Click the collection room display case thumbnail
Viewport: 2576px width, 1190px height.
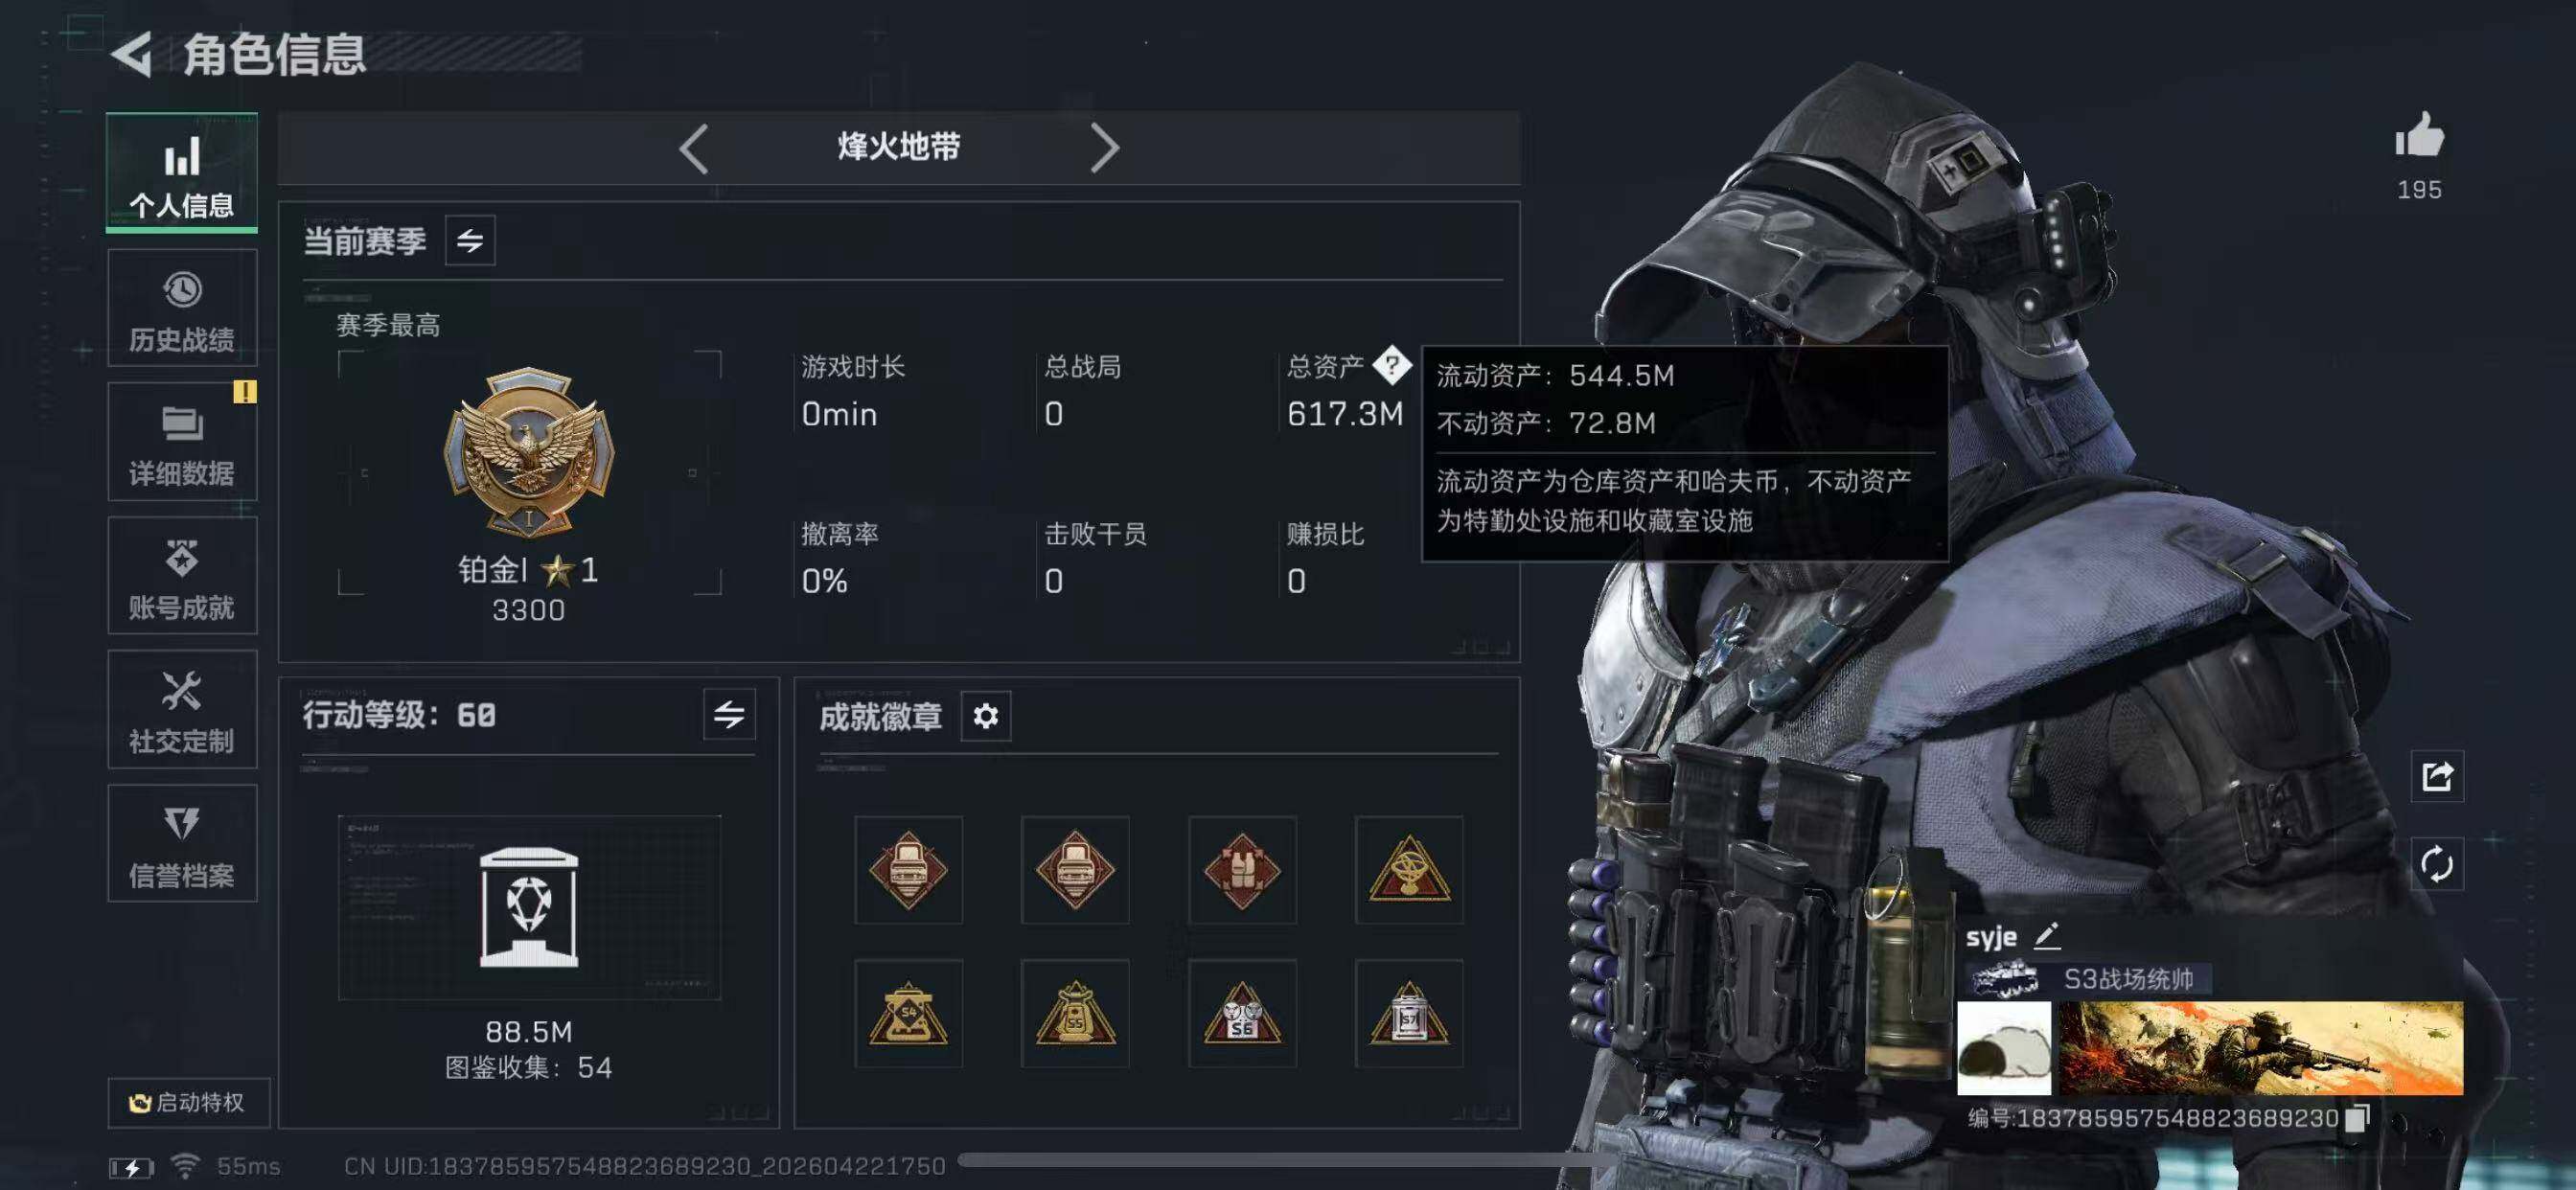[x=529, y=907]
